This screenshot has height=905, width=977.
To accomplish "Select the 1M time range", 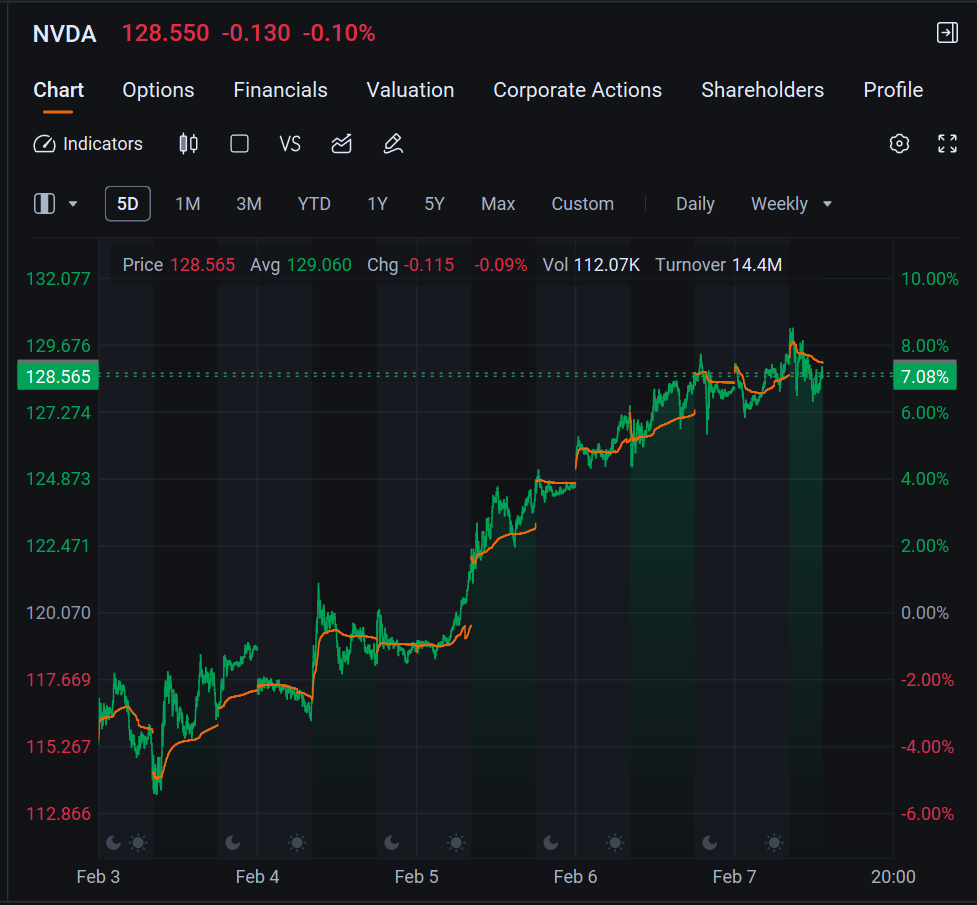I will (x=188, y=204).
